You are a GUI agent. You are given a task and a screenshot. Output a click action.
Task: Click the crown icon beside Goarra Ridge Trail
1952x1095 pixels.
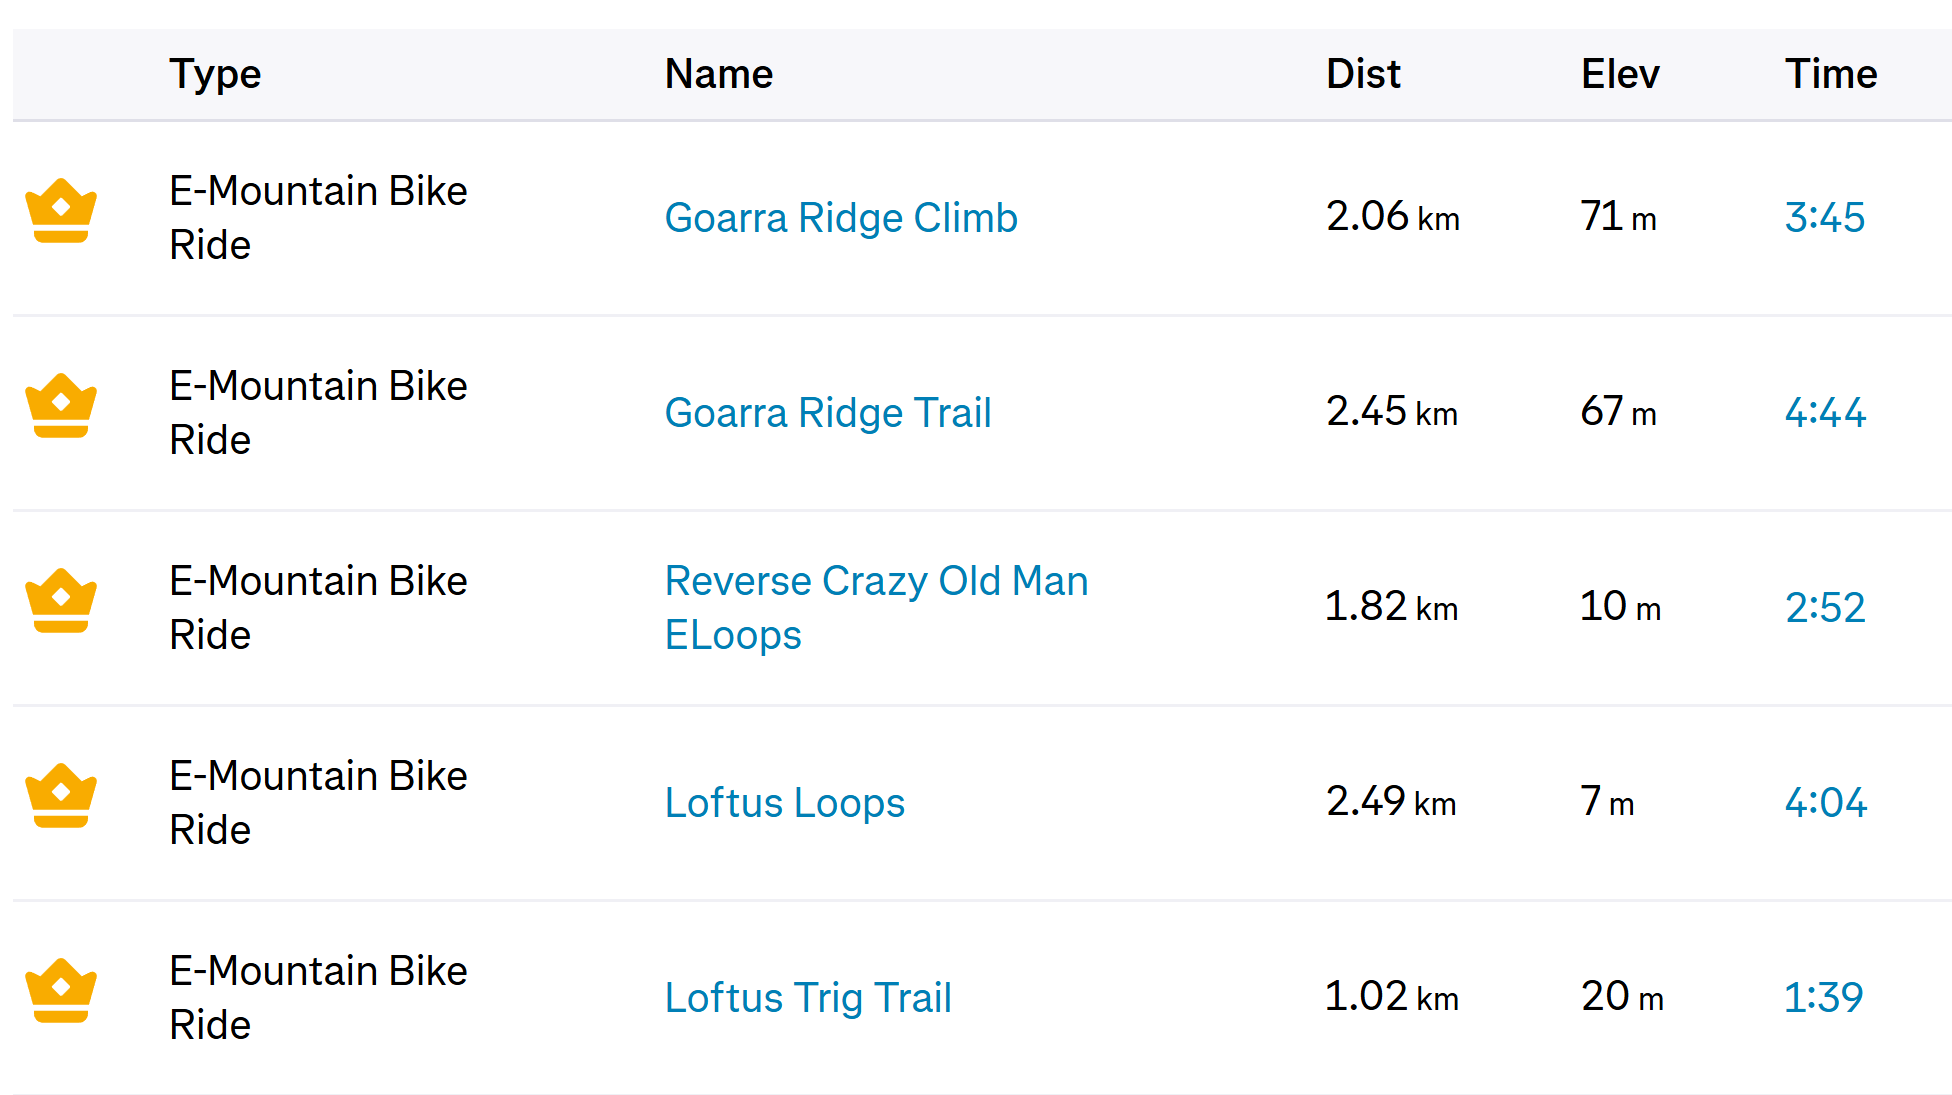[61, 406]
